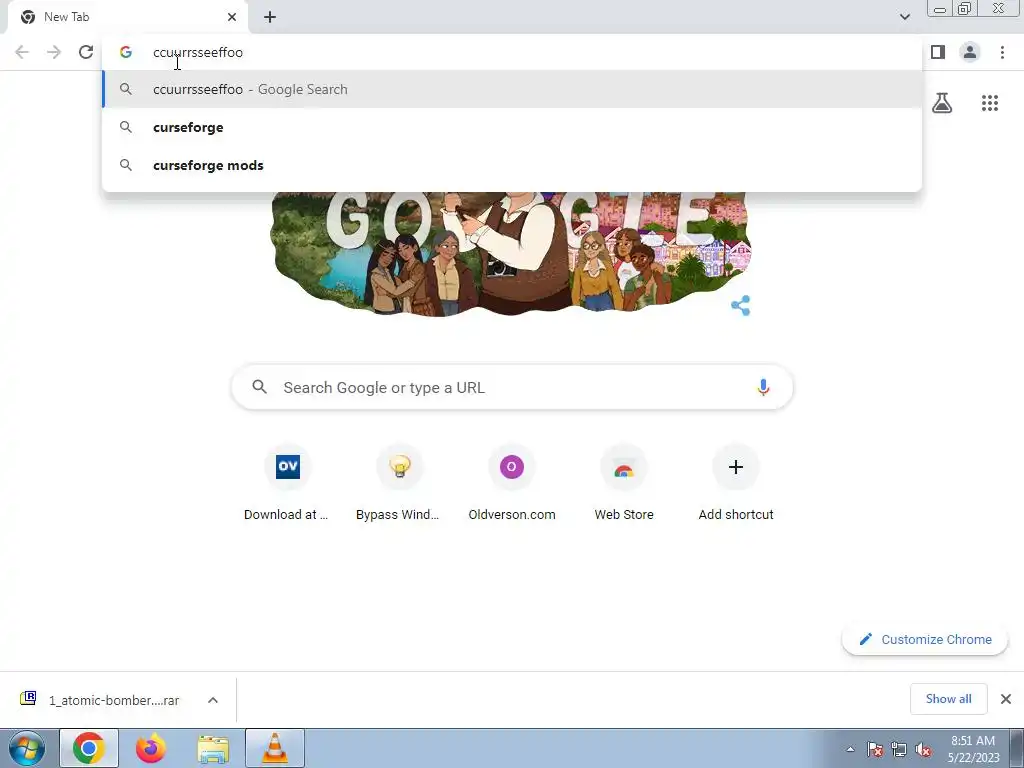Click the Add shortcut tile
Image resolution: width=1024 pixels, height=768 pixels.
tap(736, 484)
